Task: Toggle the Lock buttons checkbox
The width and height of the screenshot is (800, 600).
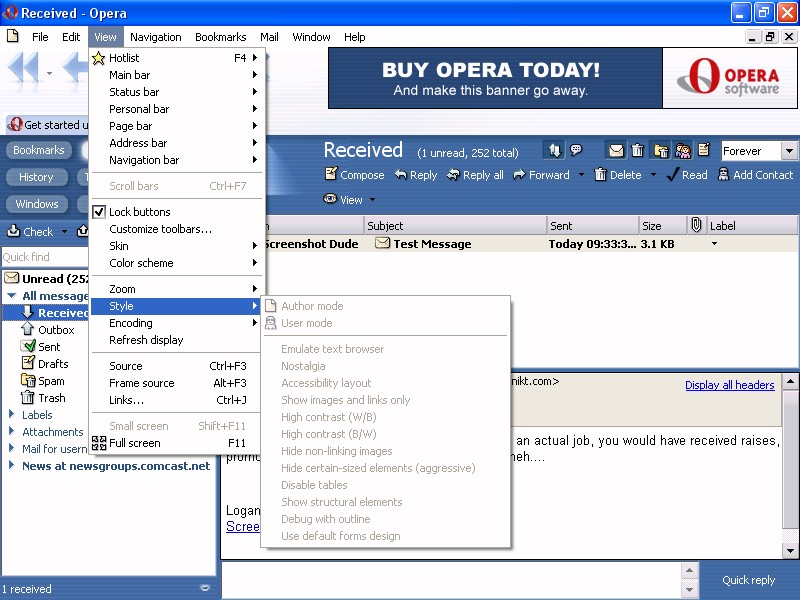Action: 99,212
